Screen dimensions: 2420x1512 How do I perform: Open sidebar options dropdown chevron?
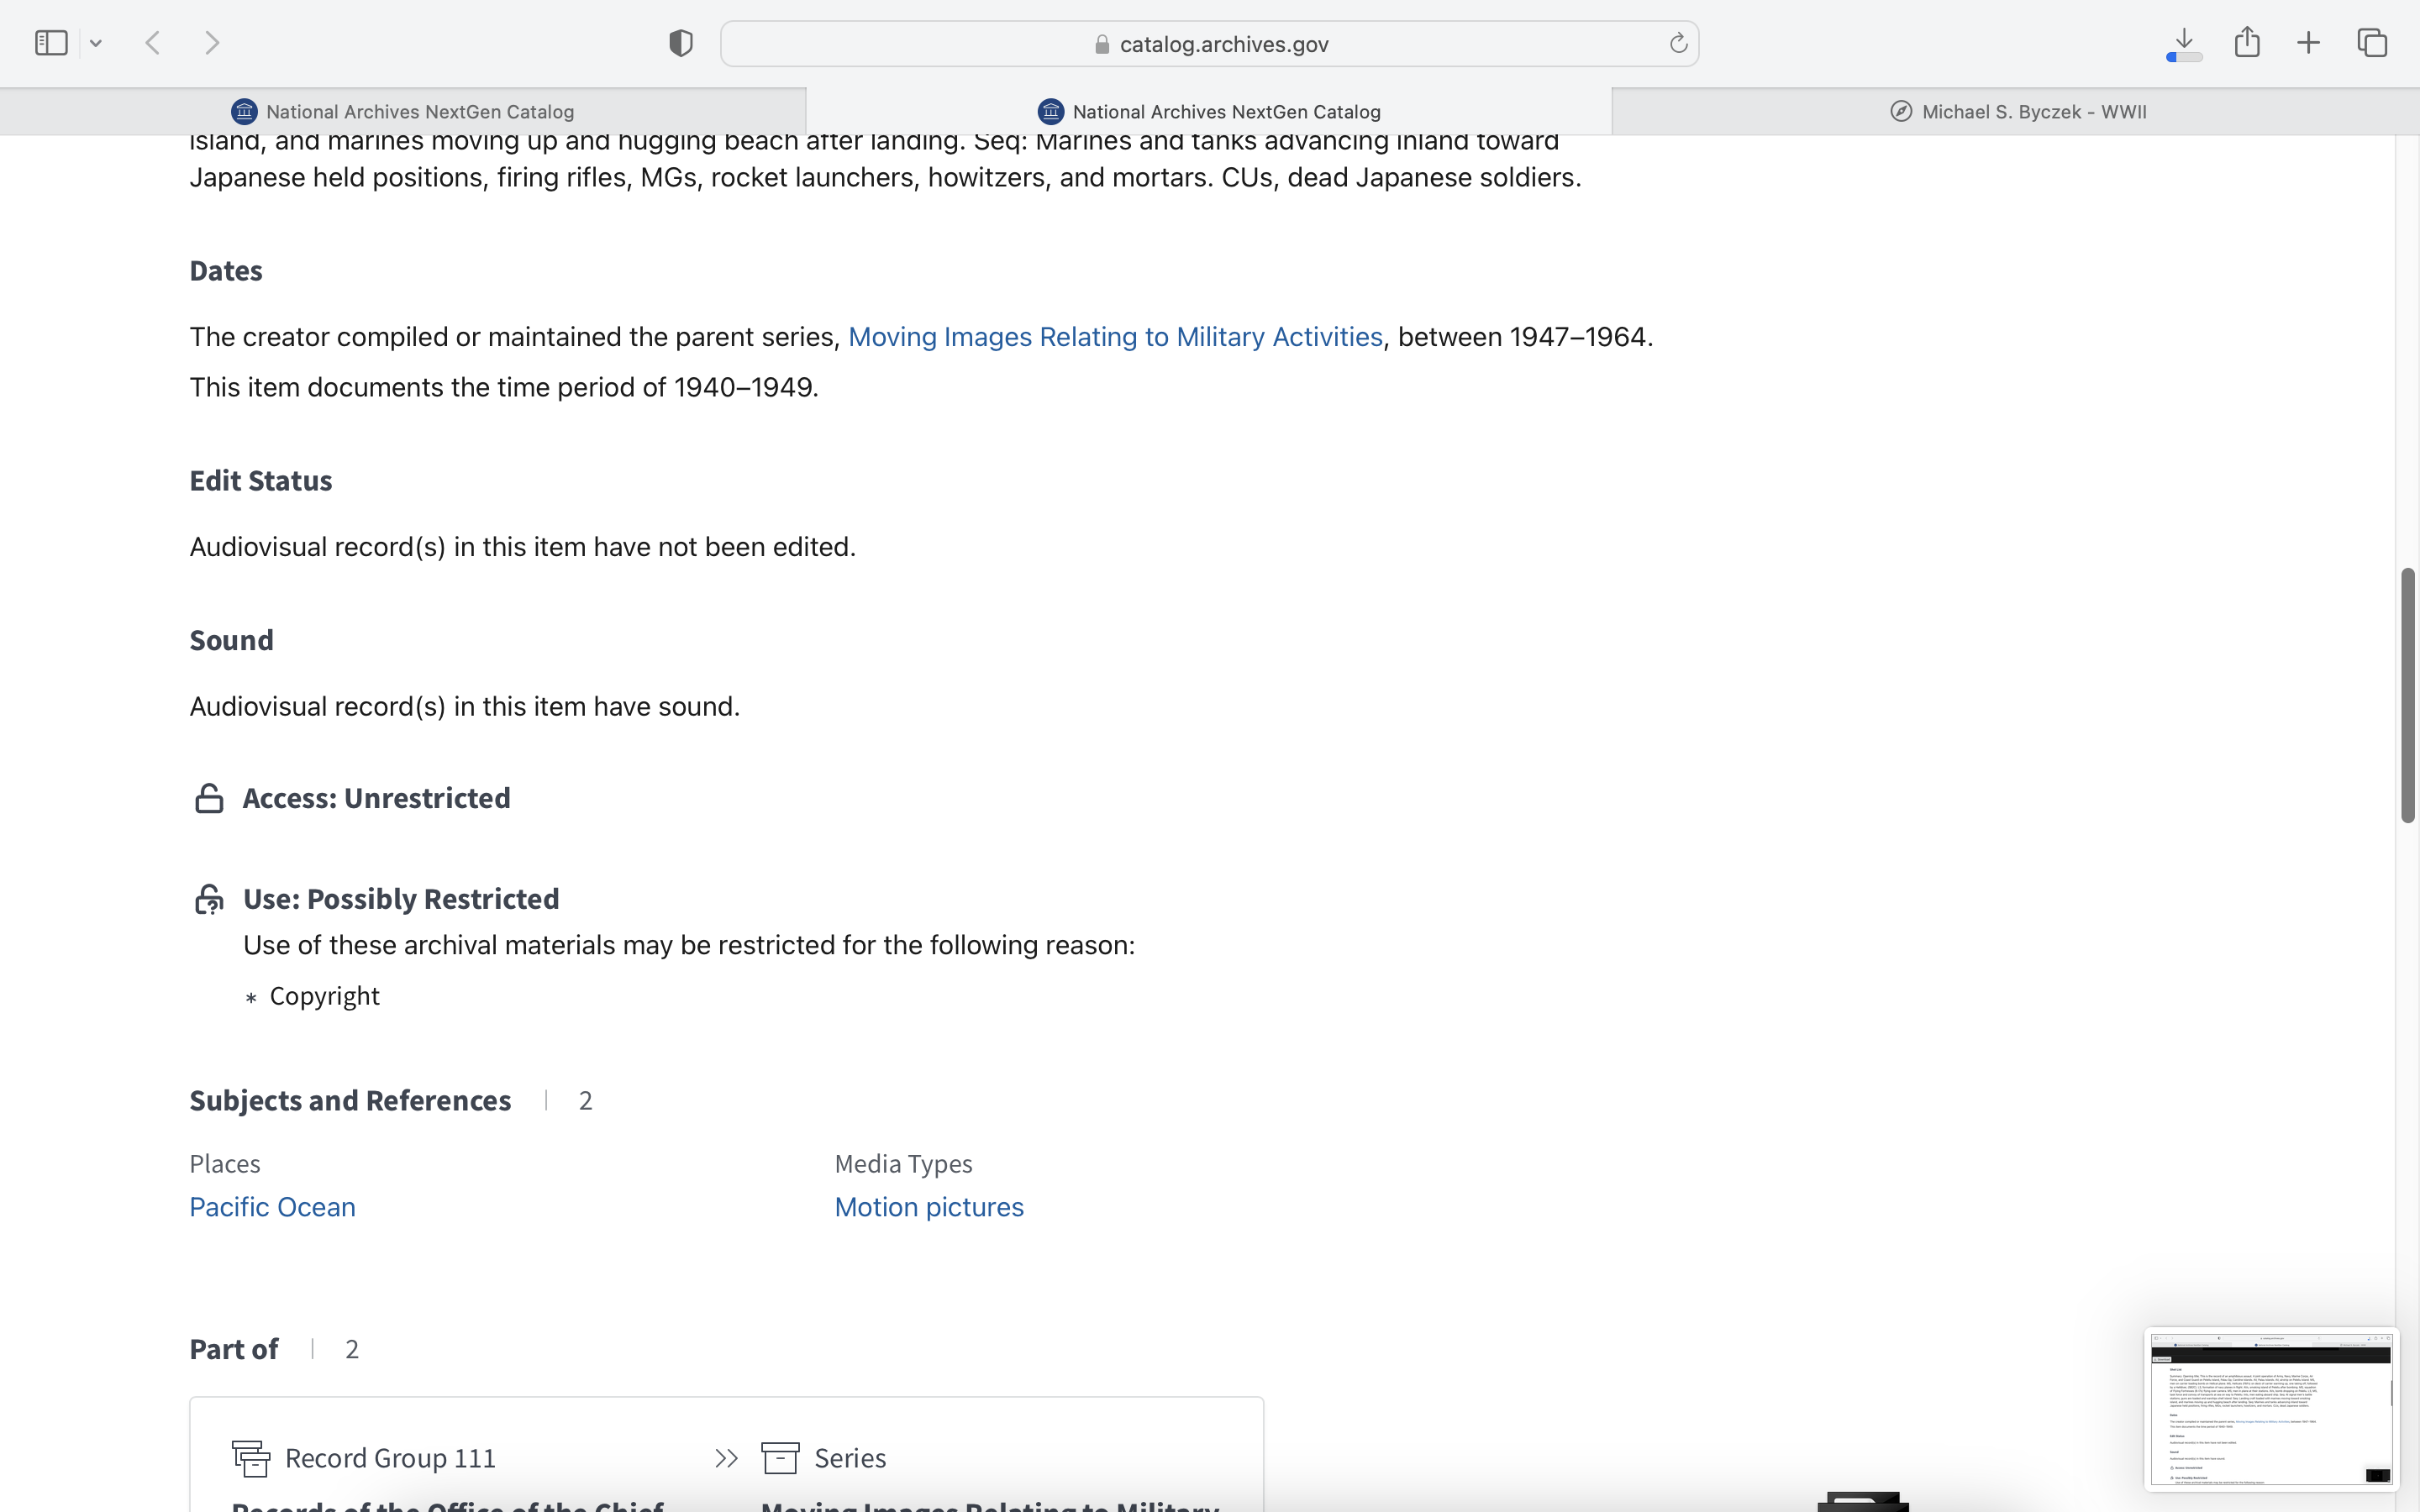96,43
